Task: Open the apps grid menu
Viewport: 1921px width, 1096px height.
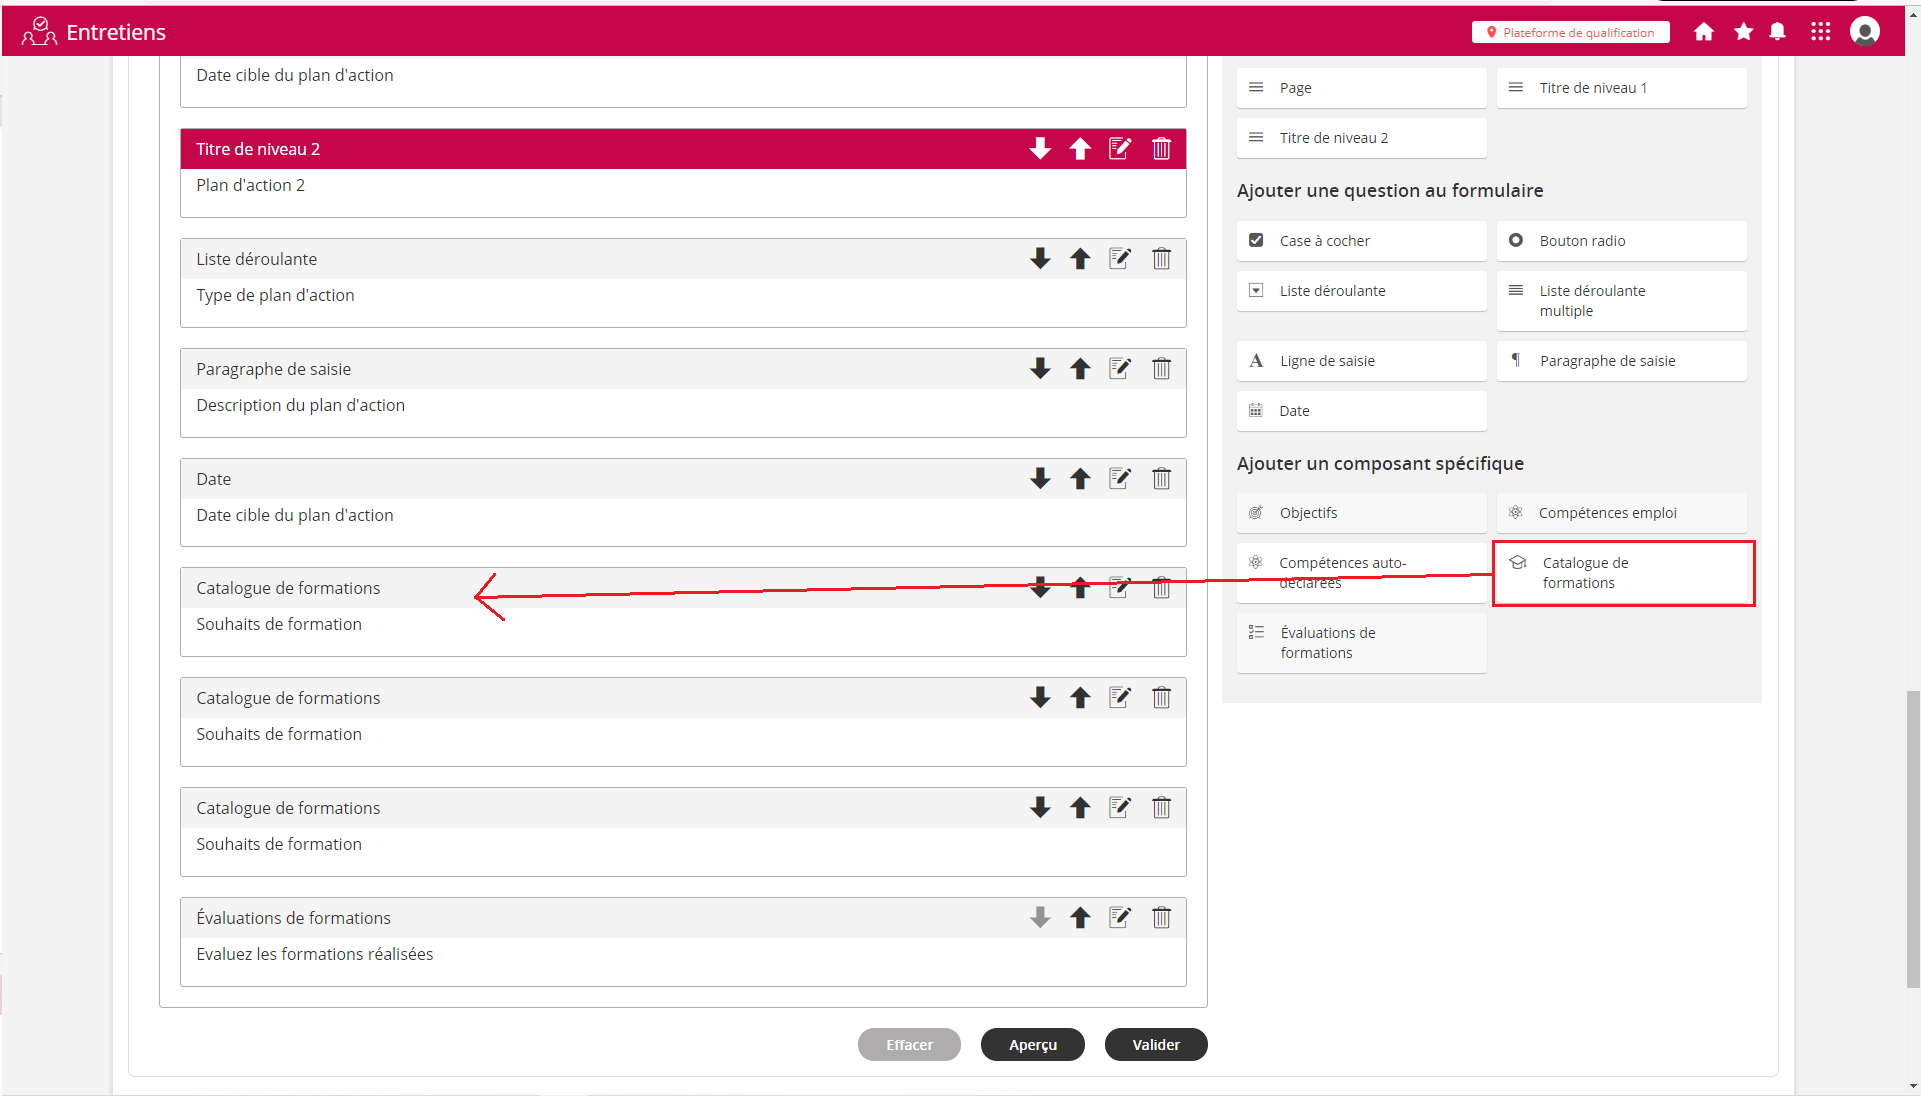Action: click(1820, 32)
